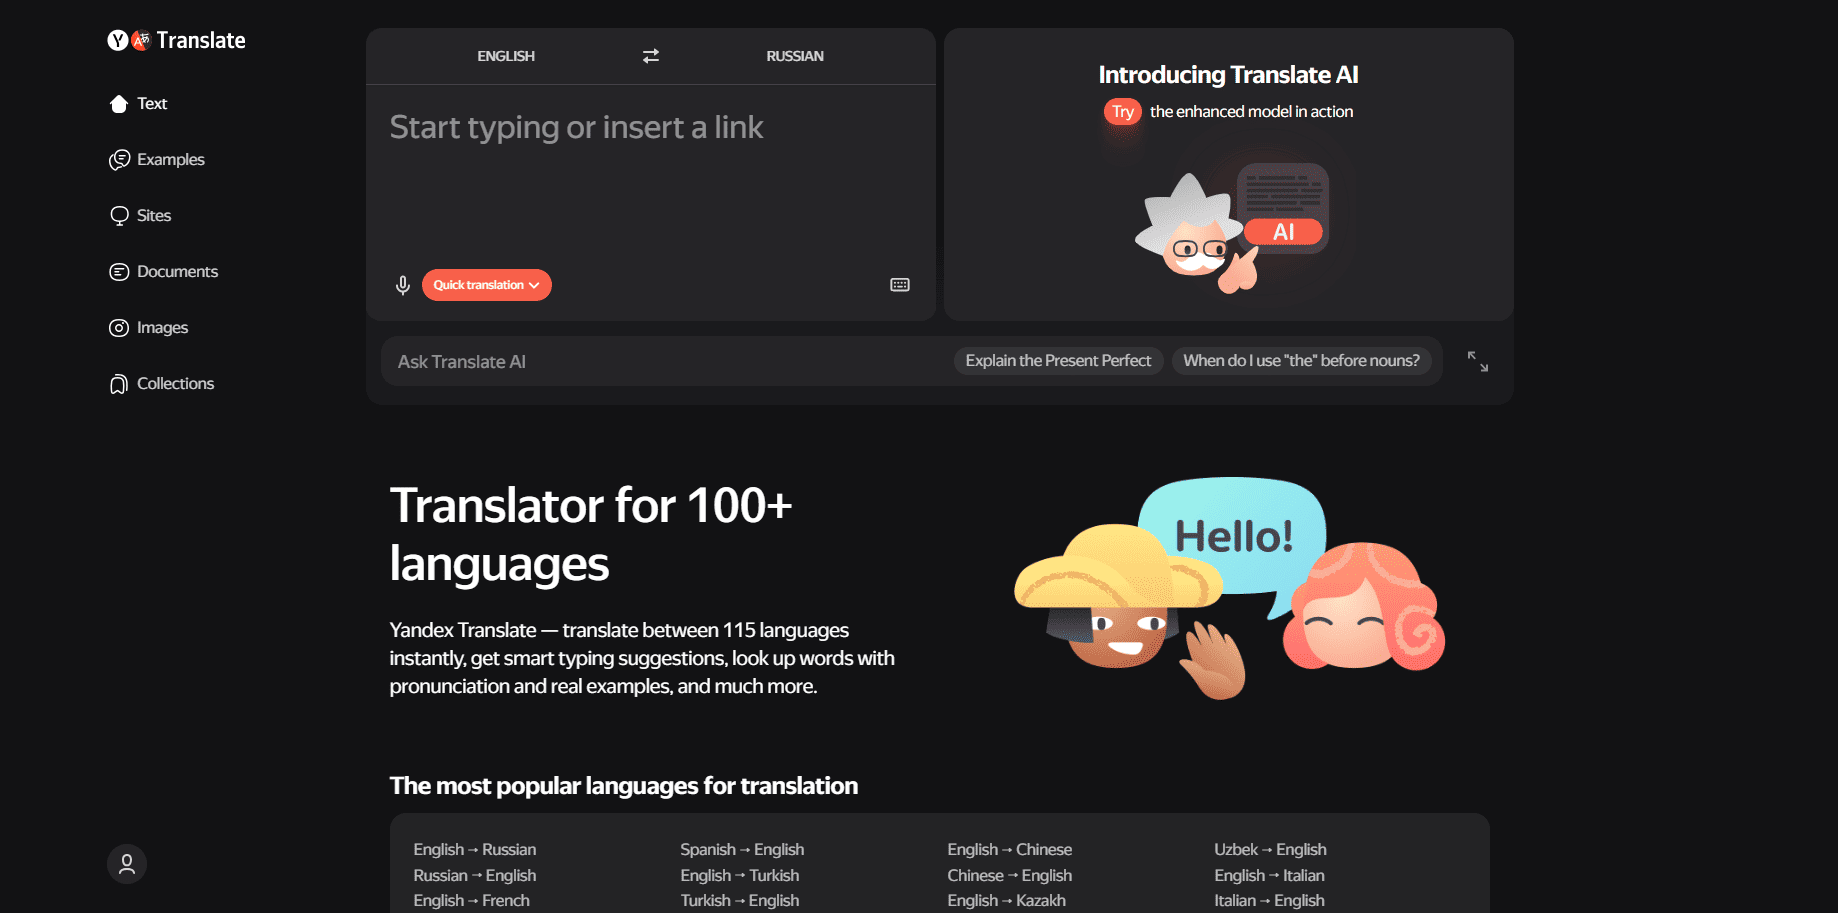Open the RUSSIAN target language selector

[794, 56]
